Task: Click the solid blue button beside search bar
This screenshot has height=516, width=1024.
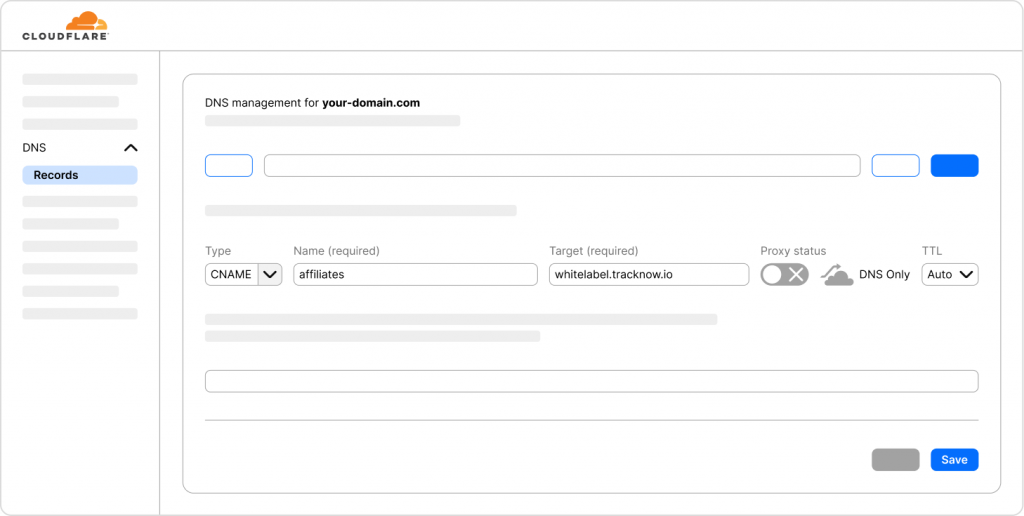Action: tap(954, 166)
